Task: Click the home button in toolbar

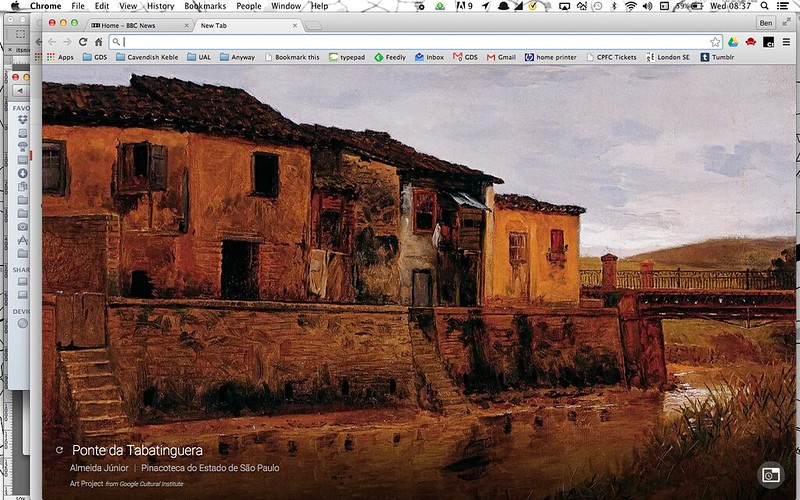Action: click(98, 42)
